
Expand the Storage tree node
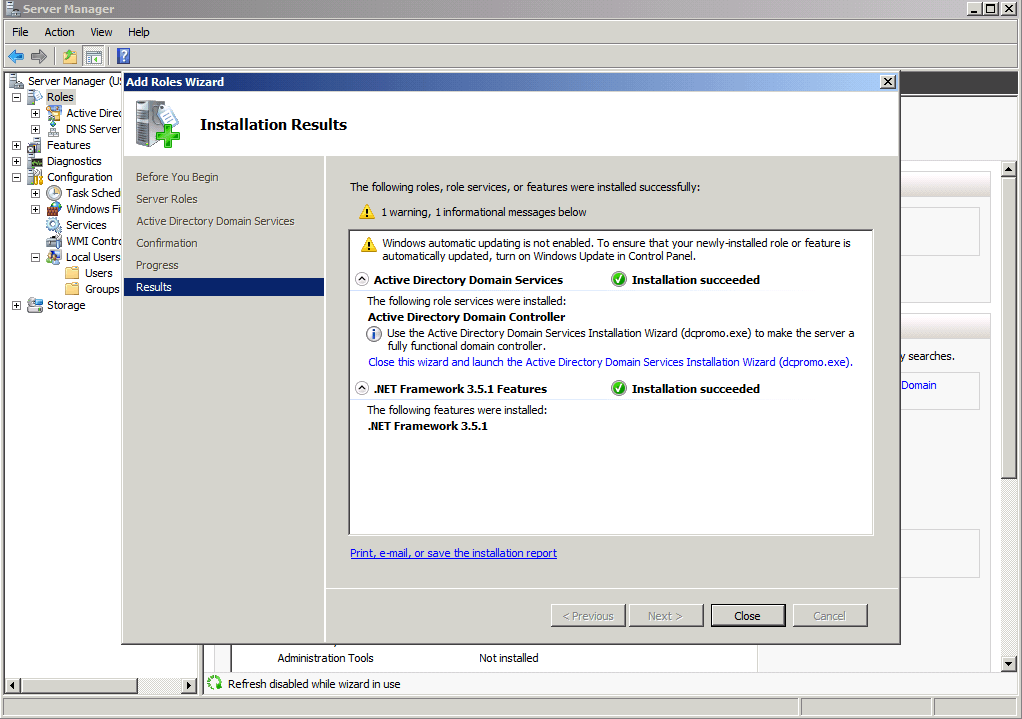(16, 305)
